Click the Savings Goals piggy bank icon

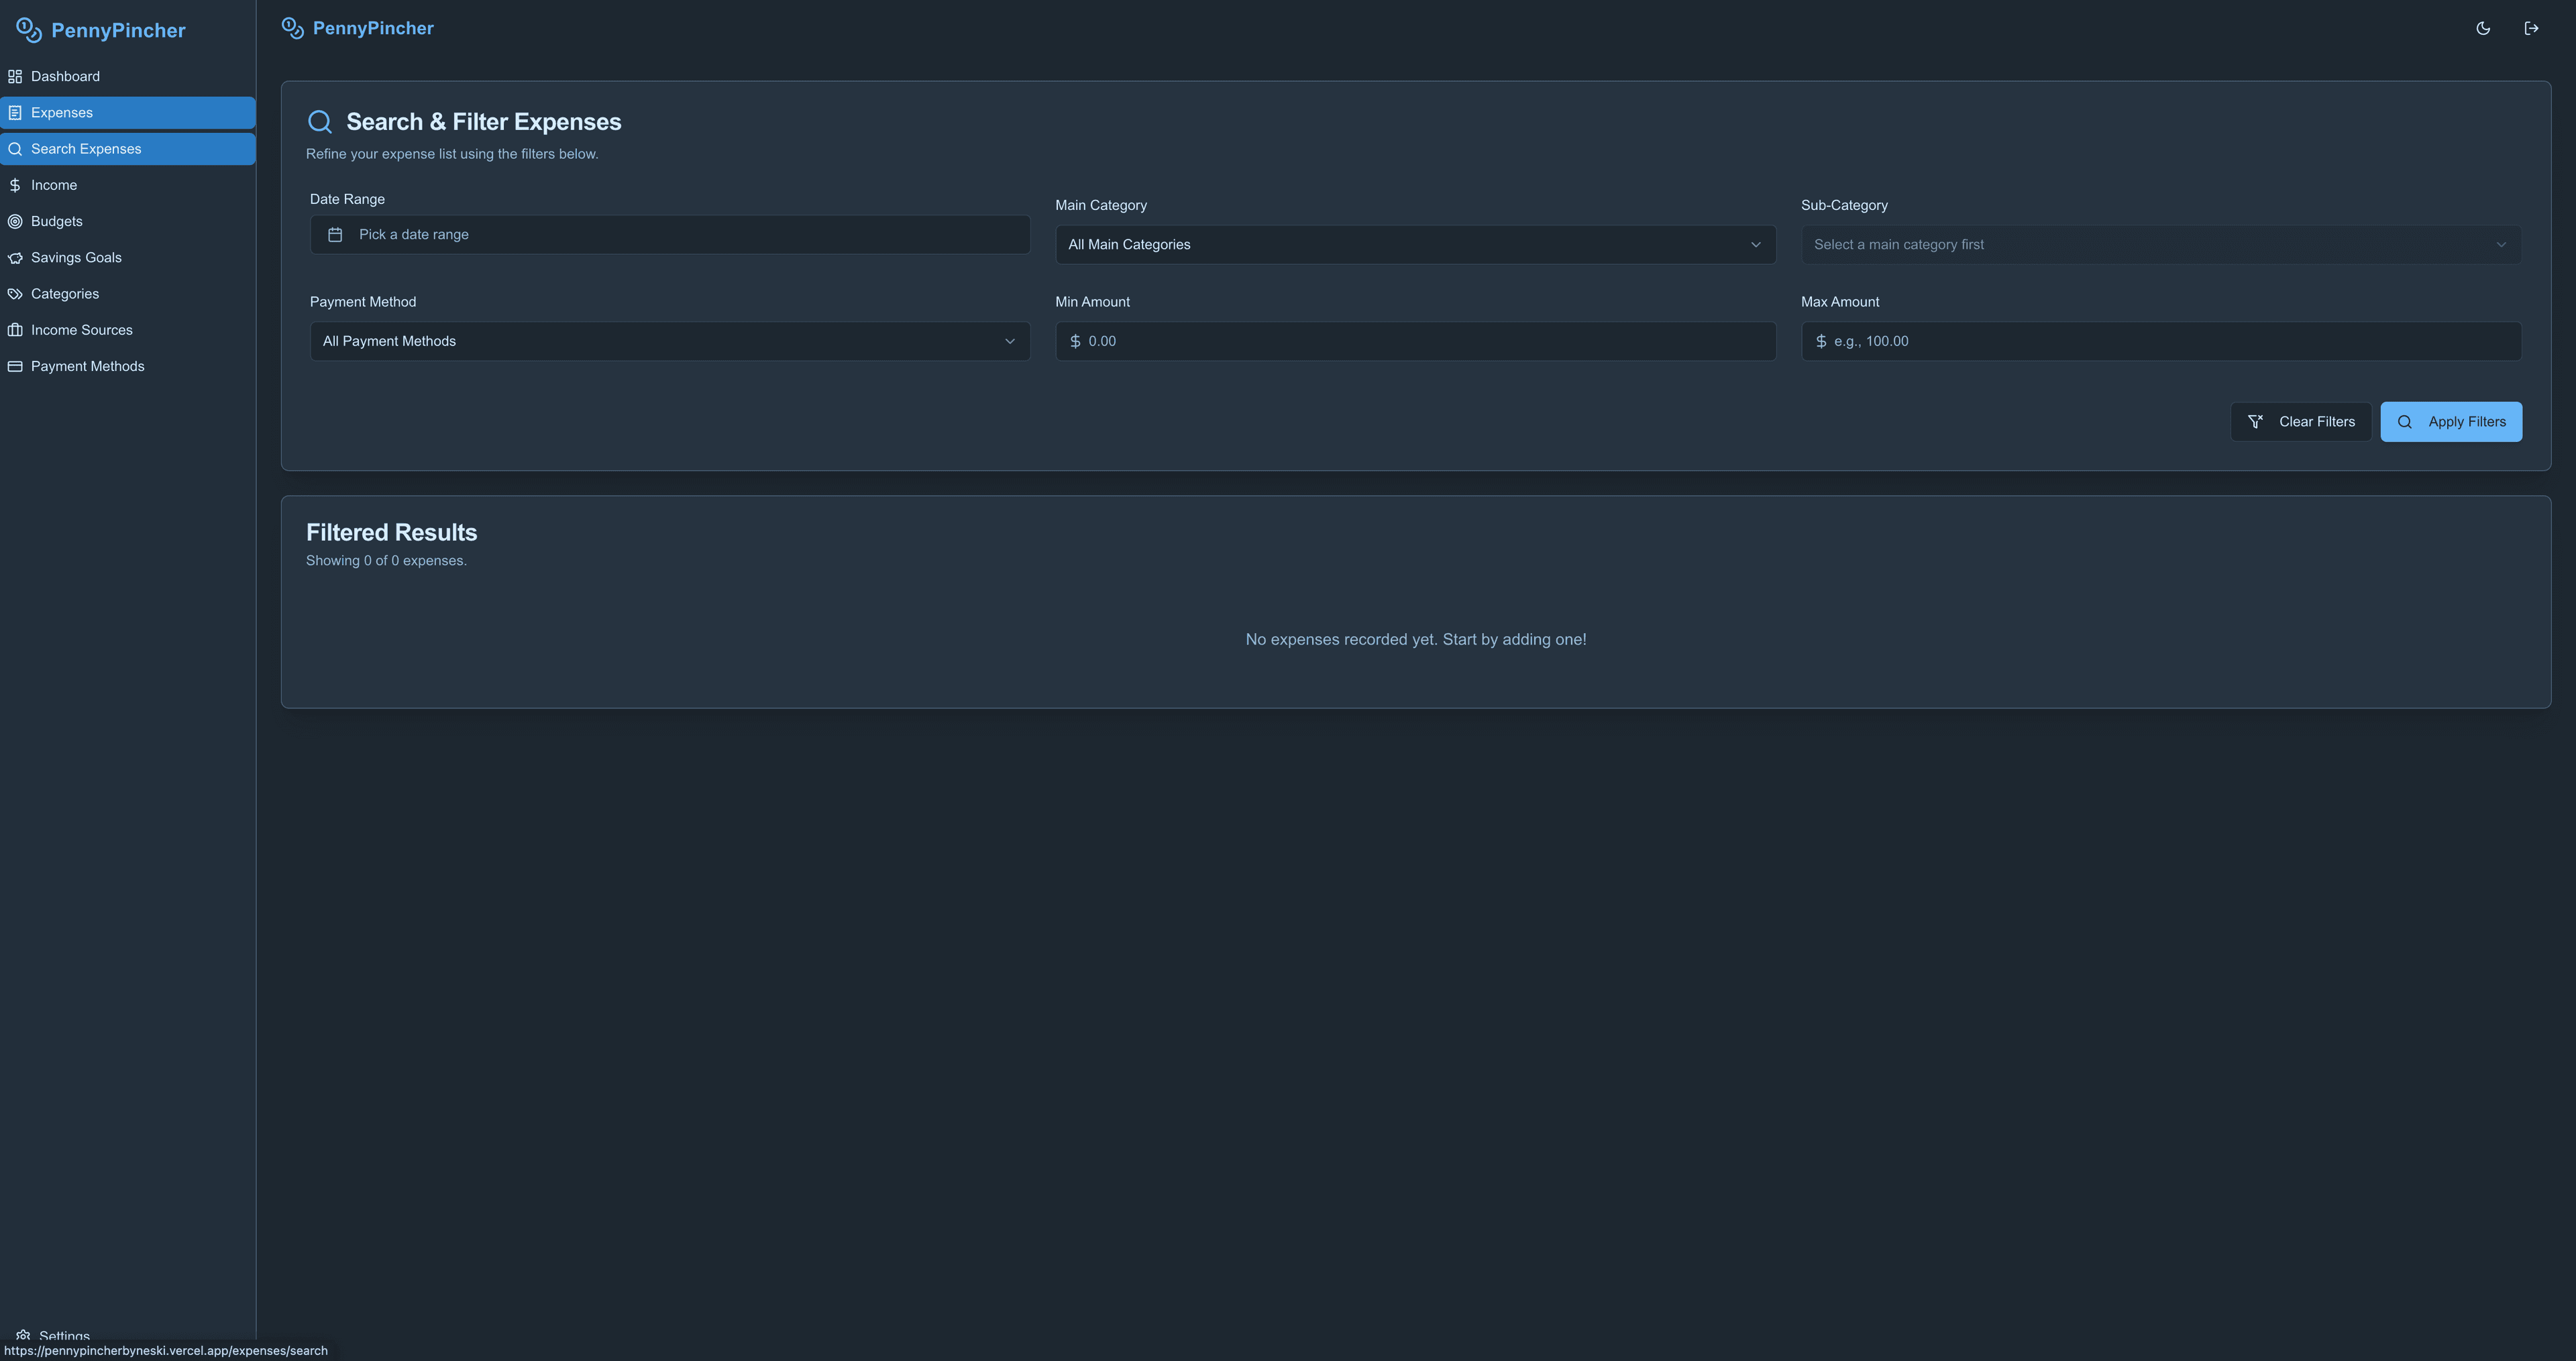[x=15, y=257]
